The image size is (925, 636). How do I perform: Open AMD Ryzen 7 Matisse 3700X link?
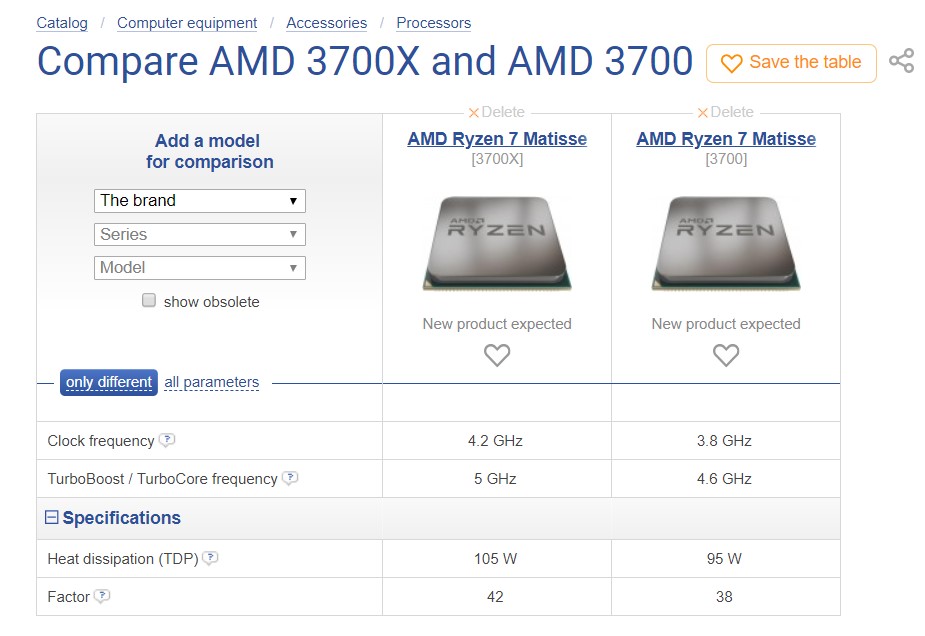click(497, 139)
